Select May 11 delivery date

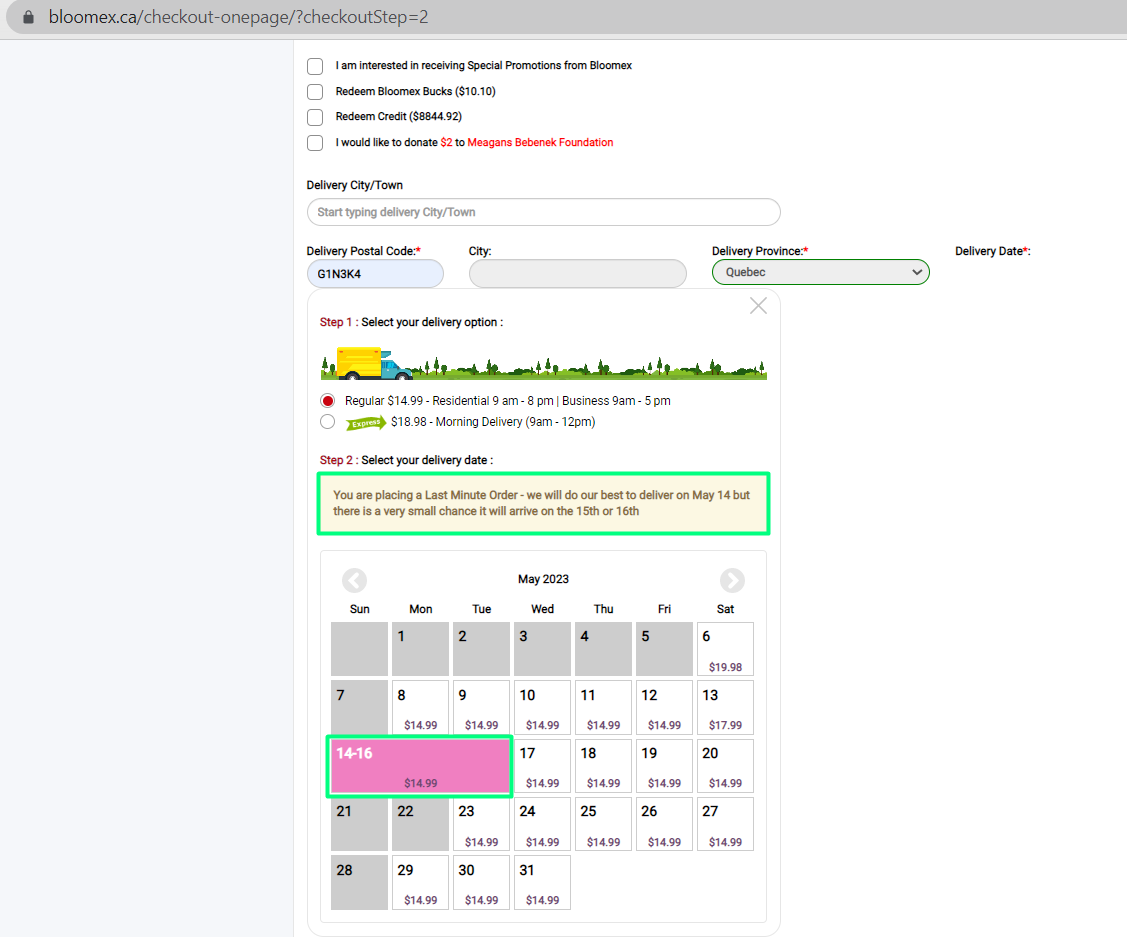(604, 708)
